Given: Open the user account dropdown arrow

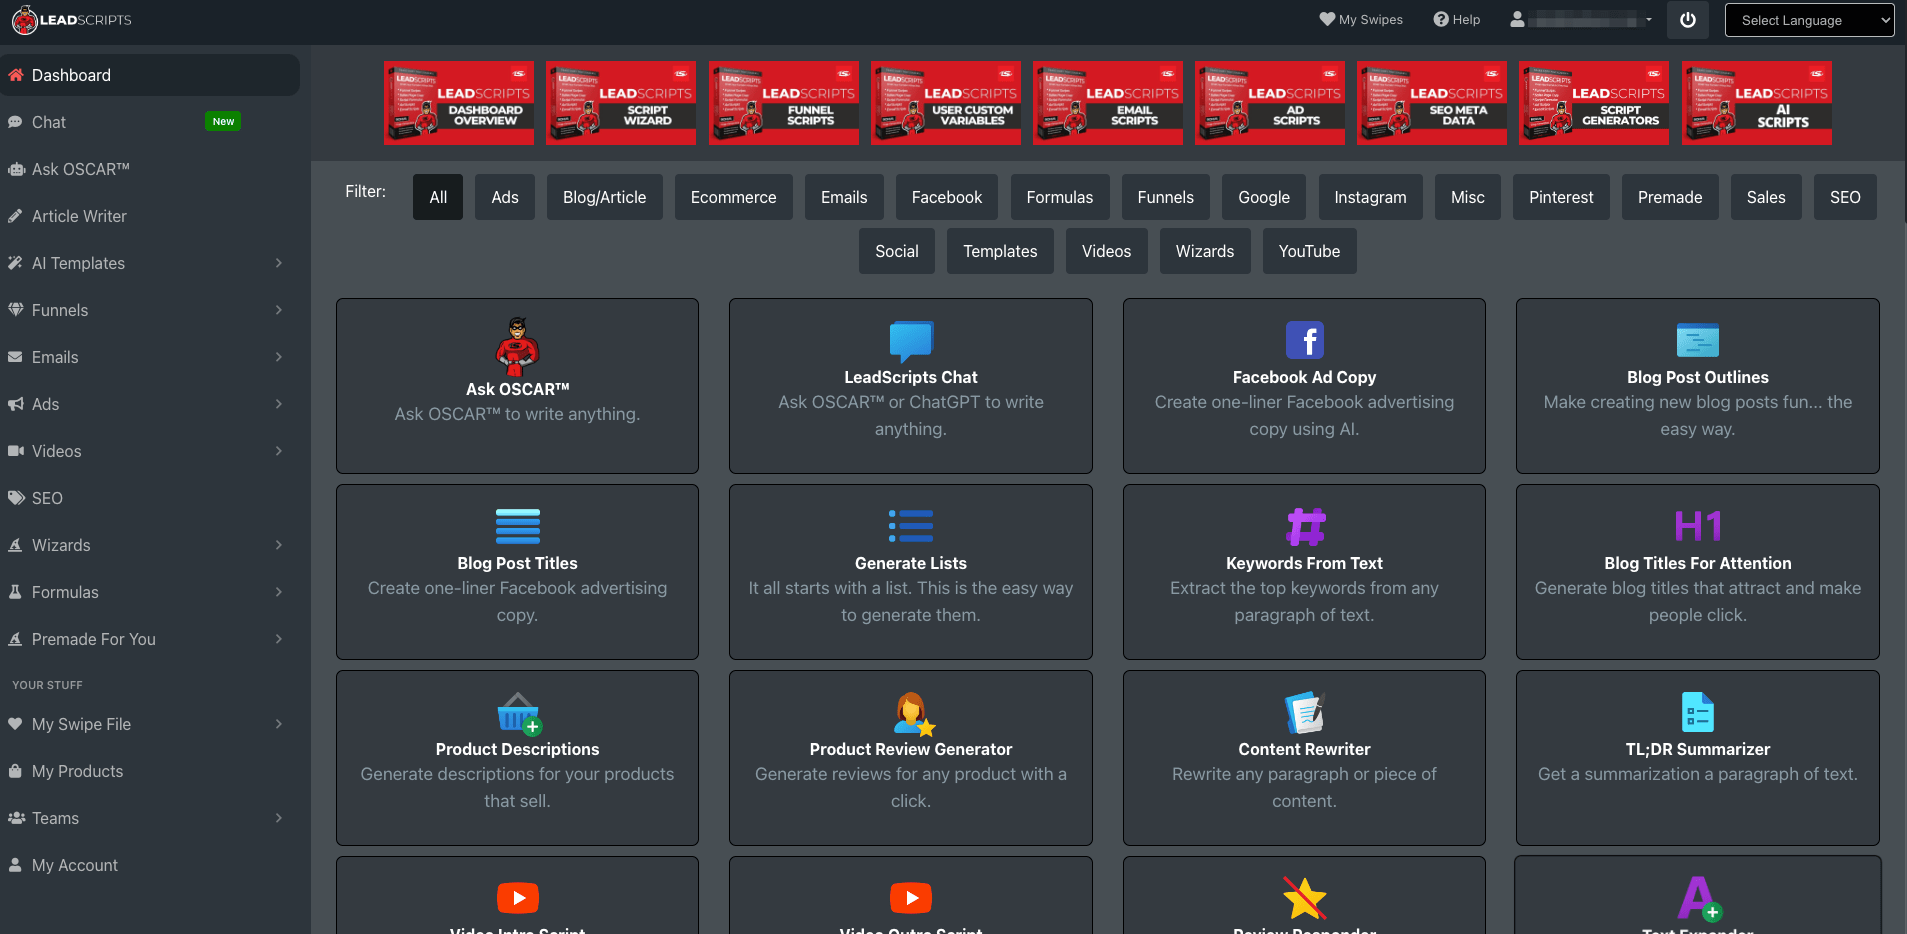Looking at the screenshot, I should 1648,20.
